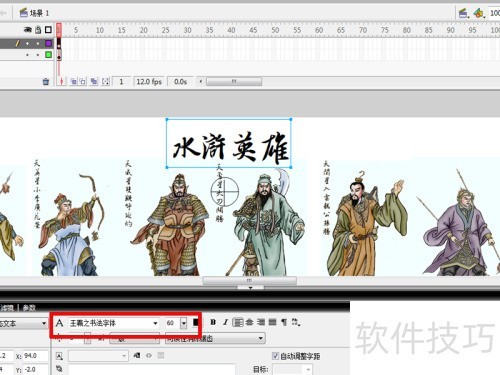Open the modify onion markers icon
Viewport: 500px width, 375px height.
106,82
